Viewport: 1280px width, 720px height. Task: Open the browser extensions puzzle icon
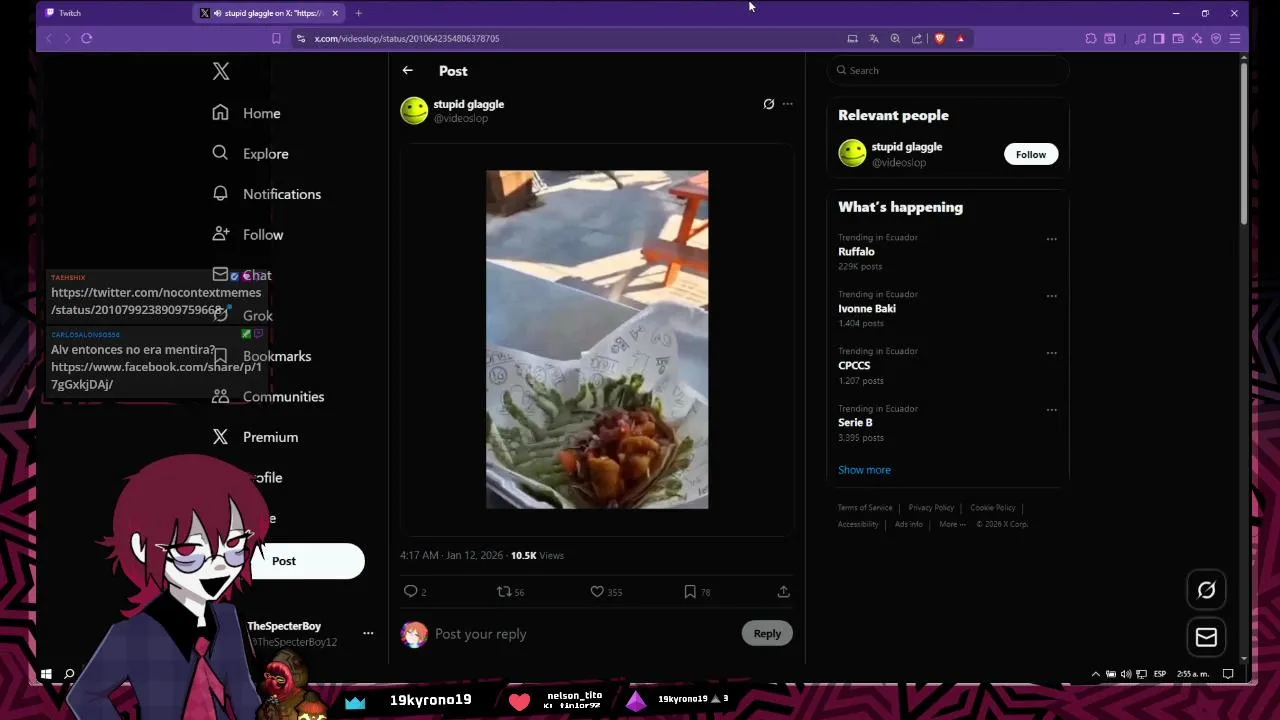pyautogui.click(x=1091, y=38)
